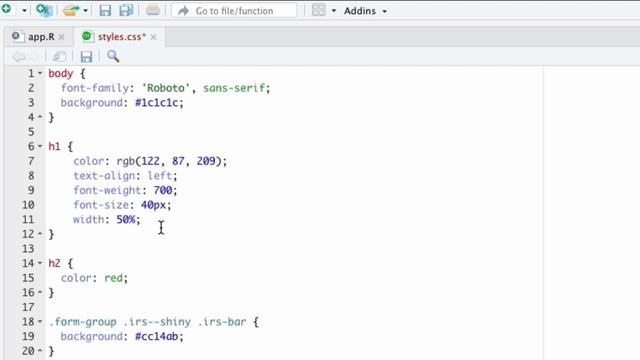Collapse the h2 rule on line 14
Screen dimensions: 640x360
40,263
